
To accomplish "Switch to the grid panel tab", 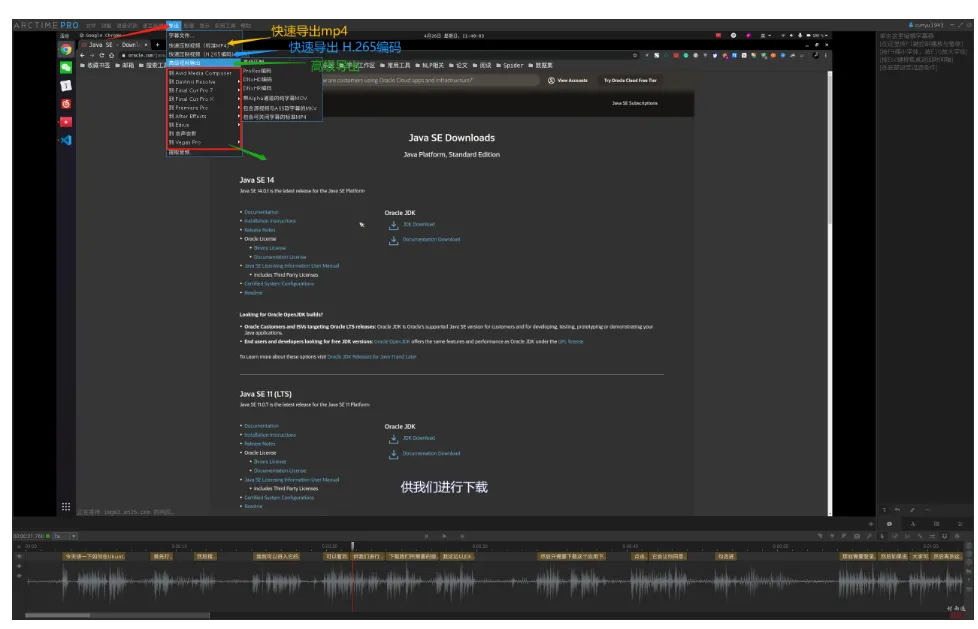I will [937, 524].
